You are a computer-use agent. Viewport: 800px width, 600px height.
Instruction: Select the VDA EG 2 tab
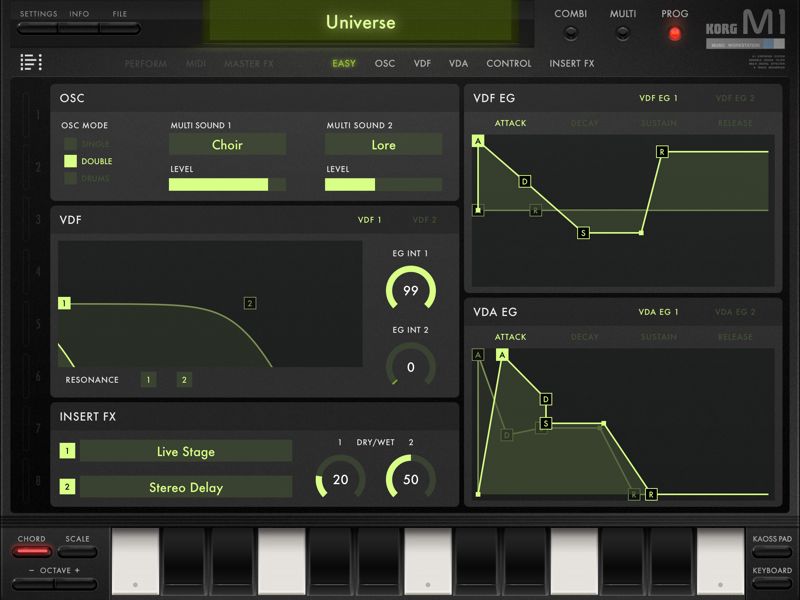tap(735, 312)
